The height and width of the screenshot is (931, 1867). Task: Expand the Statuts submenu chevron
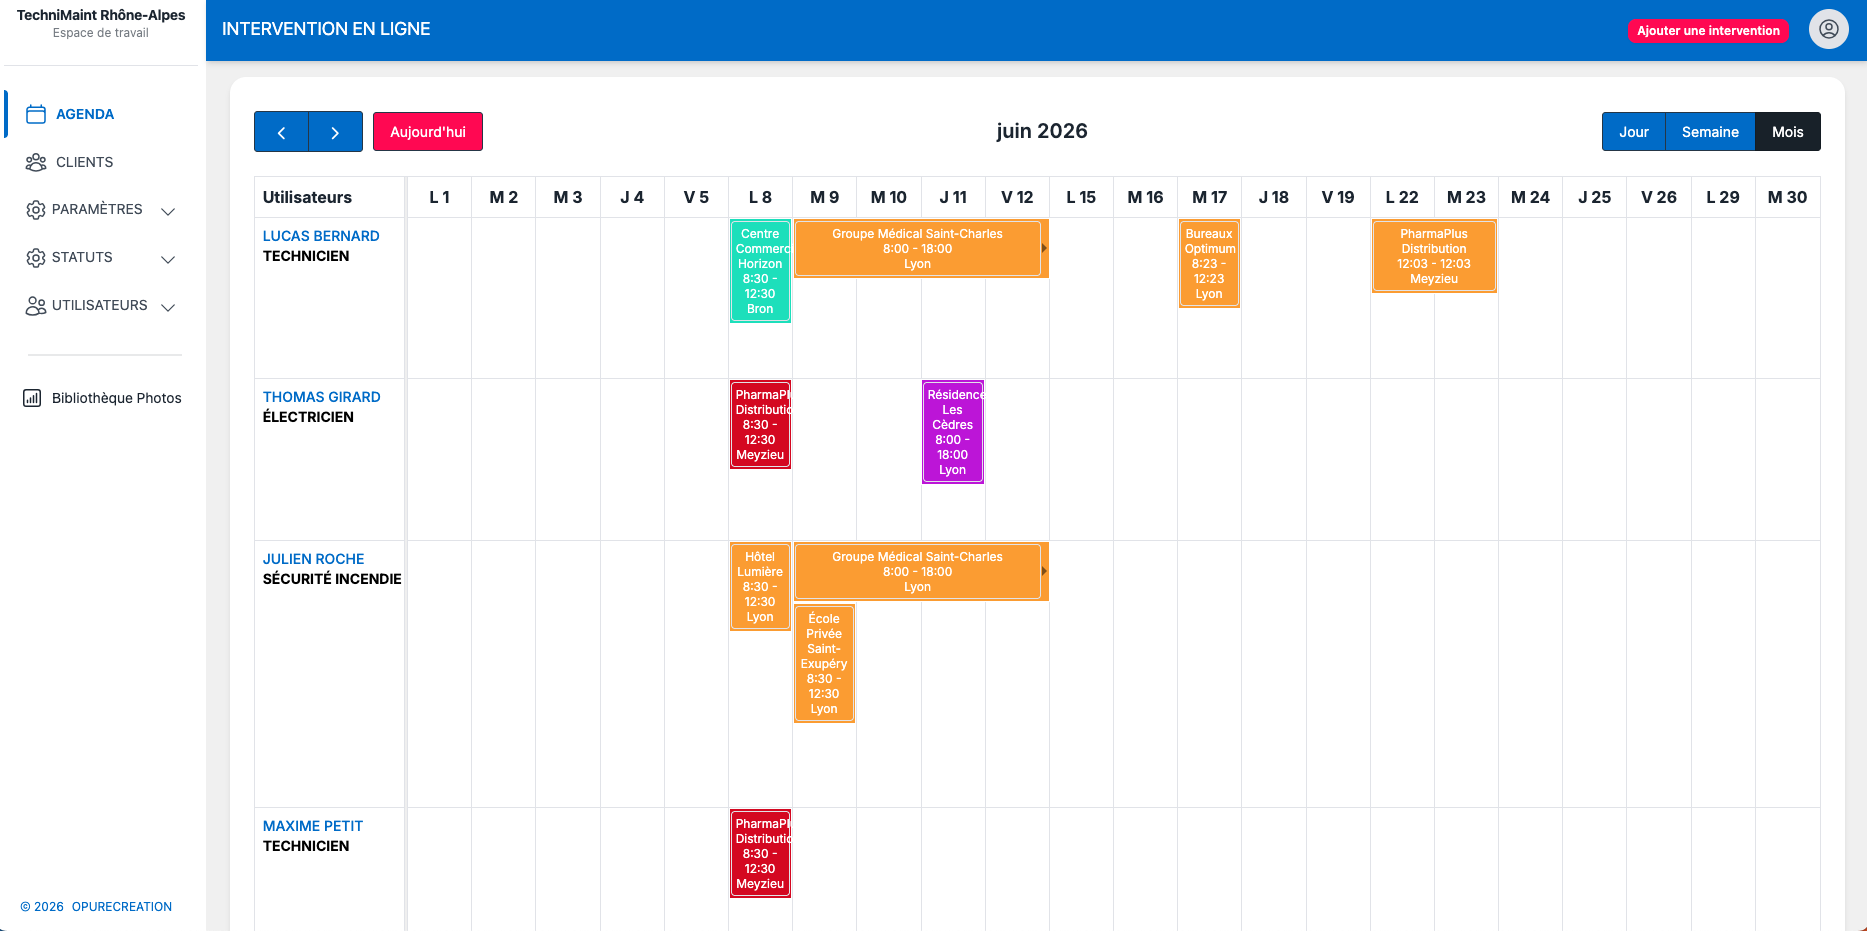click(x=168, y=259)
